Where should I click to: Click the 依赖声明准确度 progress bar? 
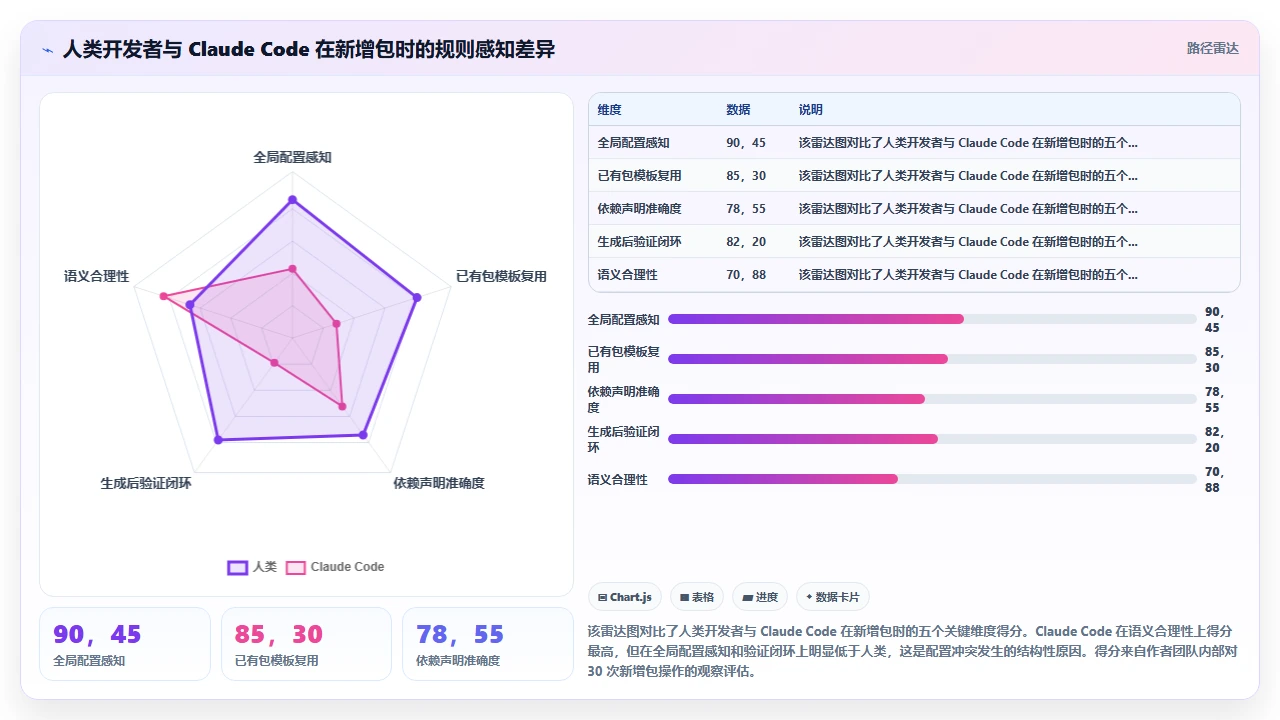[x=932, y=399]
